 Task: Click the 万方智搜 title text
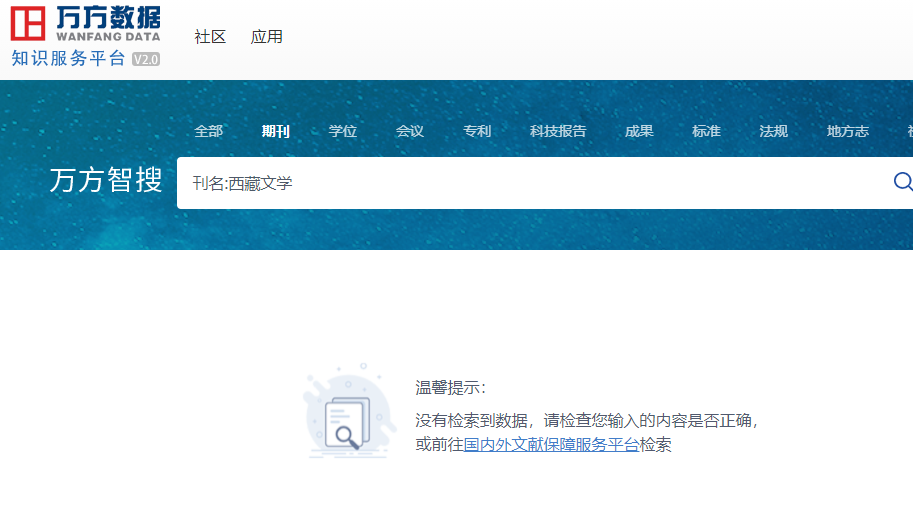(x=106, y=181)
